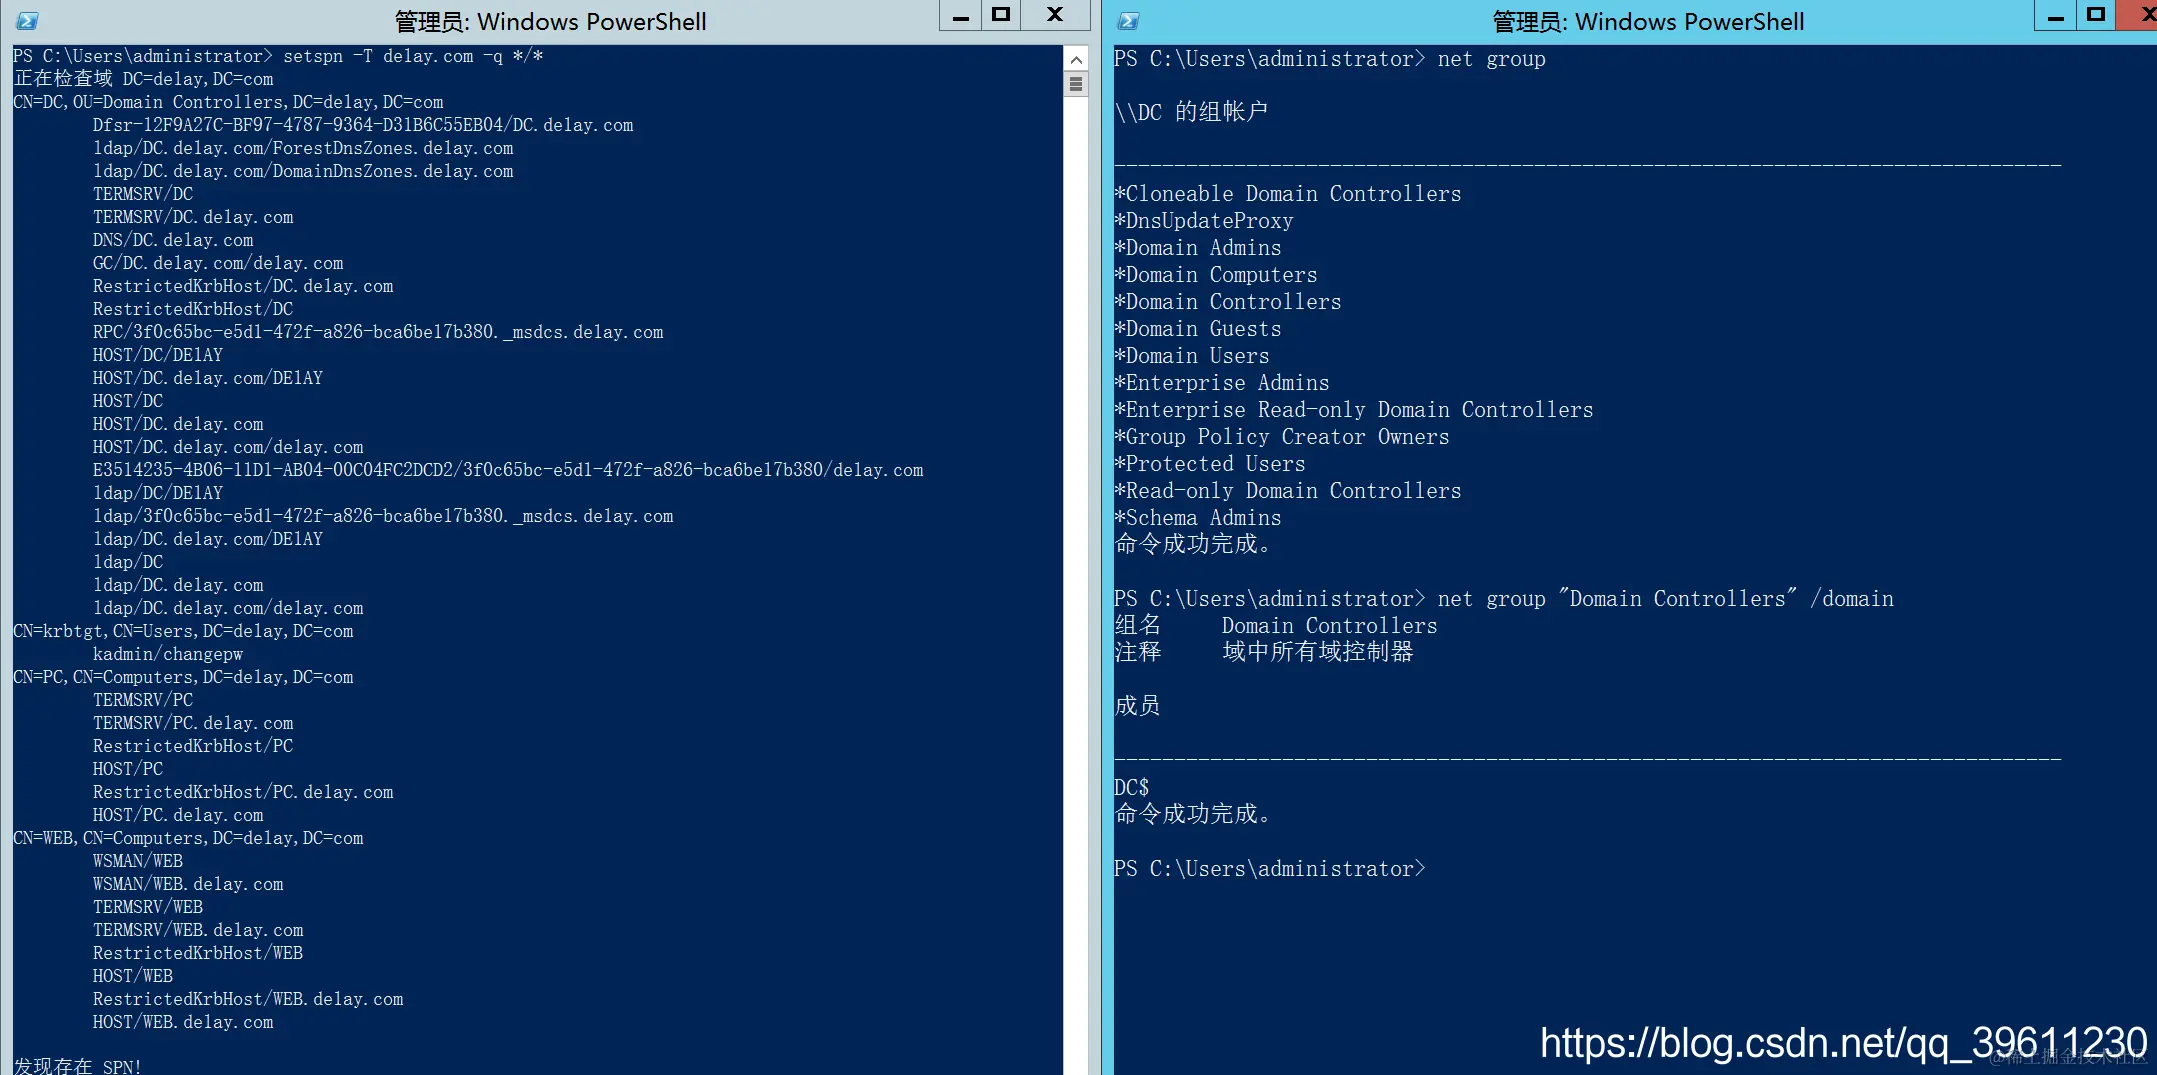
Task: Click the "CN=WEB,CN=Computers,DC=delay,DC=com" line
Action: pos(188,838)
